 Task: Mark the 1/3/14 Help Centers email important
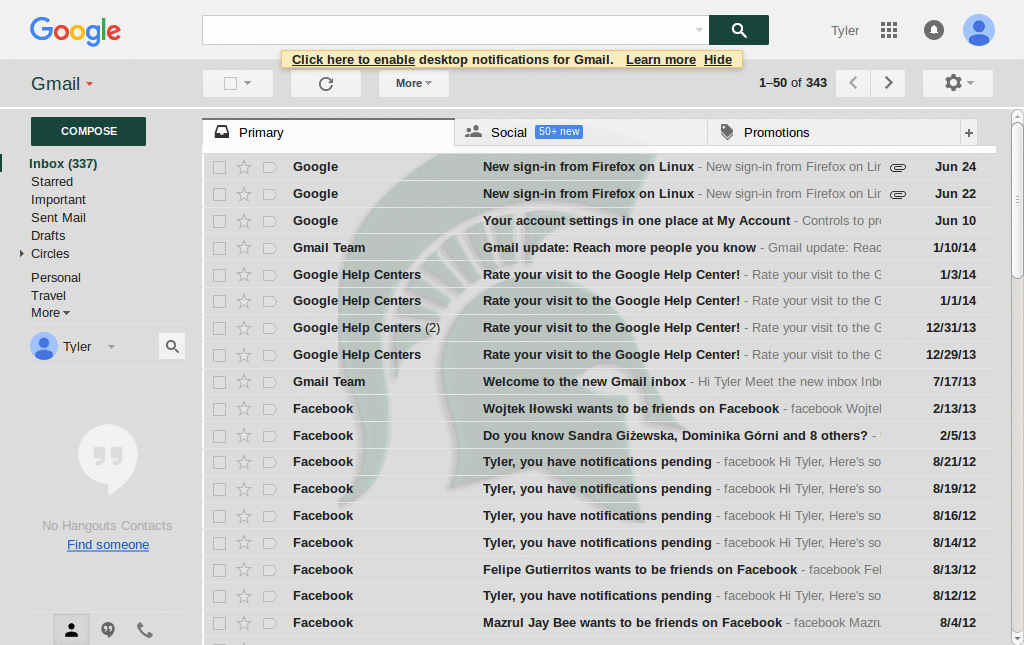[269, 275]
